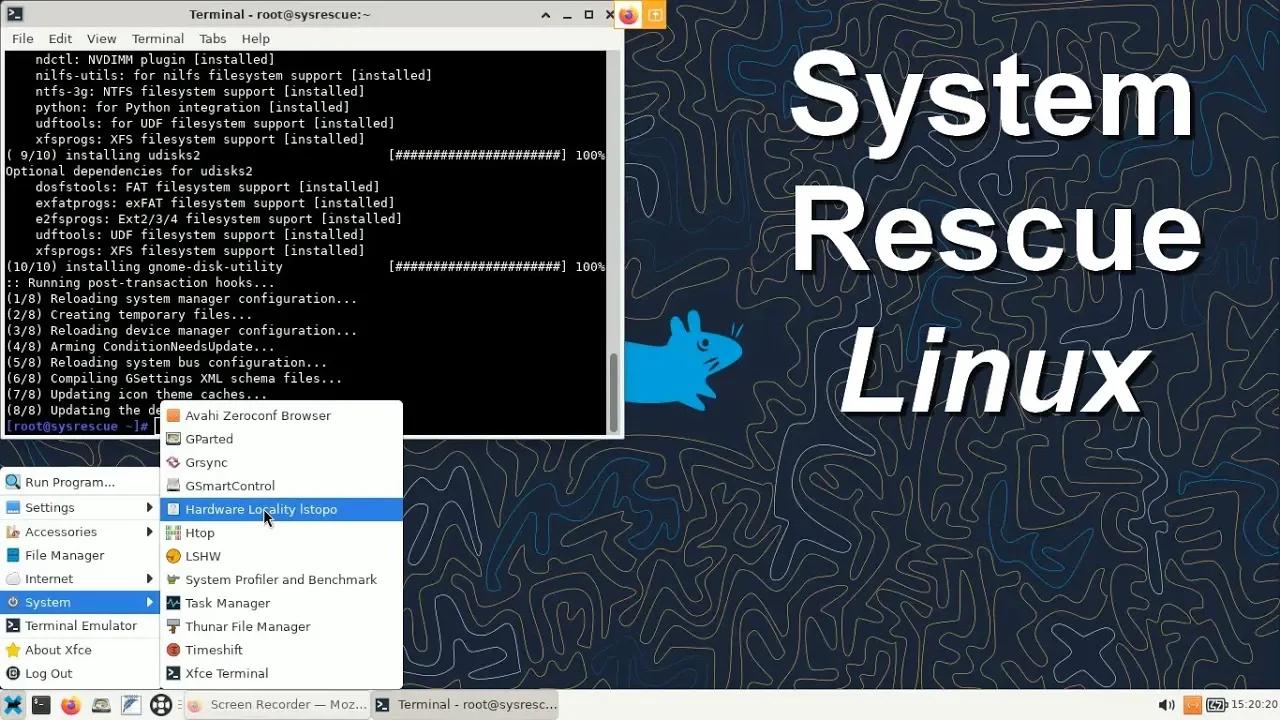1280x720 pixels.
Task: Open GParted from the System menu
Action: pos(210,439)
